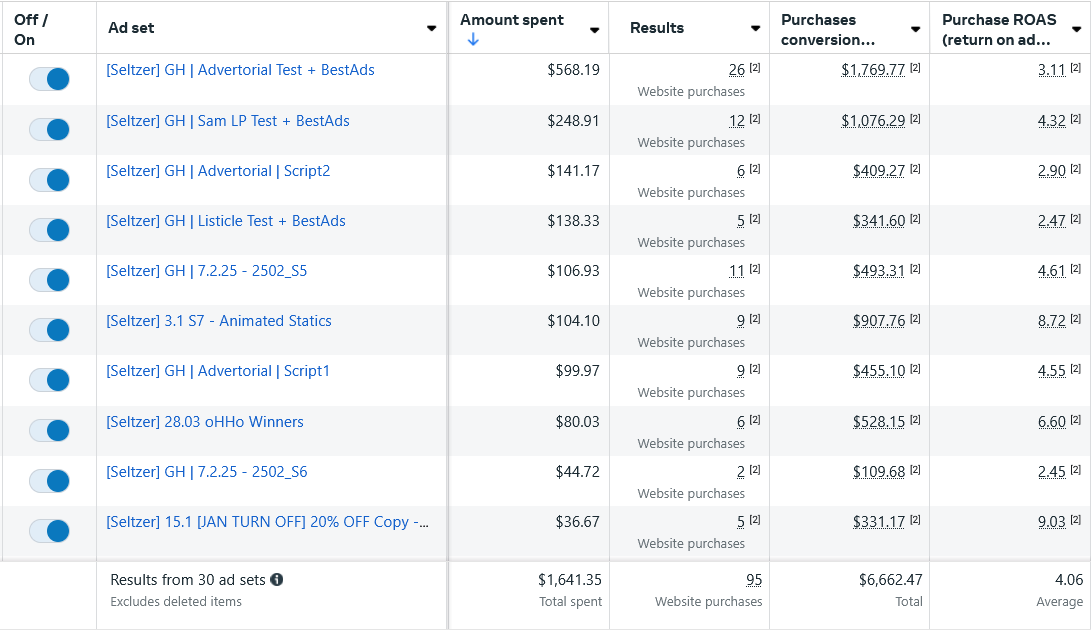Open the GH | 7.2.25 - 2502_S6 ad set

[207, 472]
